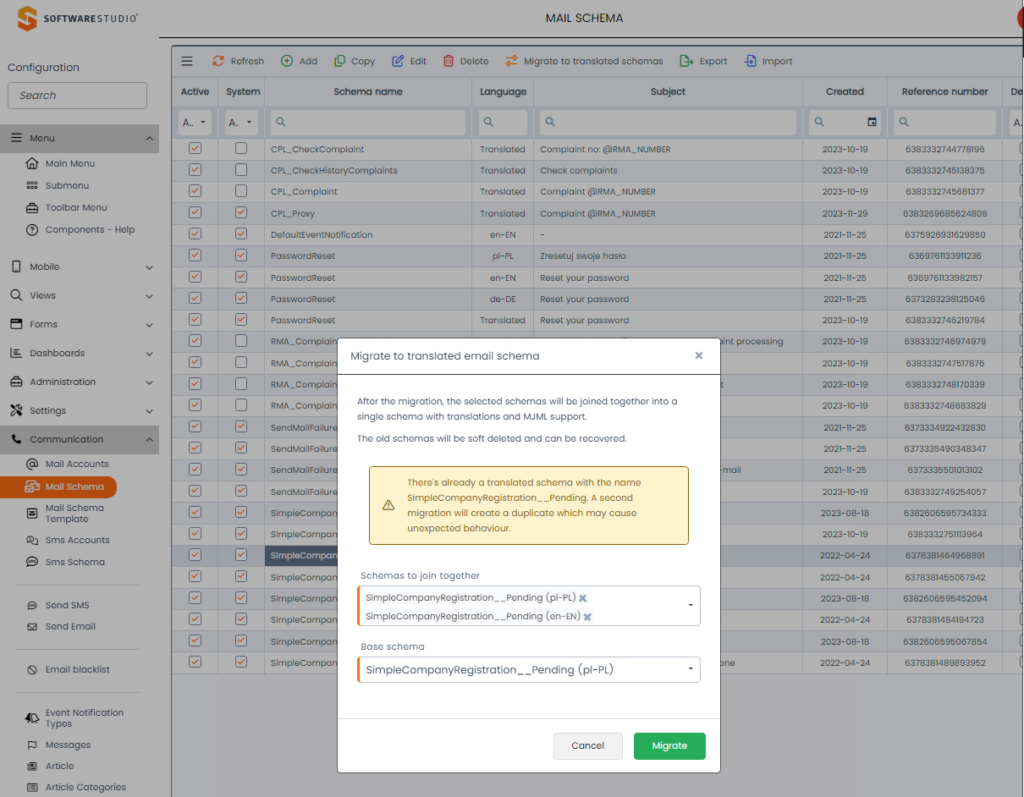Remove the pl-PL schema tag from the list
This screenshot has width=1024, height=797.
[583, 598]
